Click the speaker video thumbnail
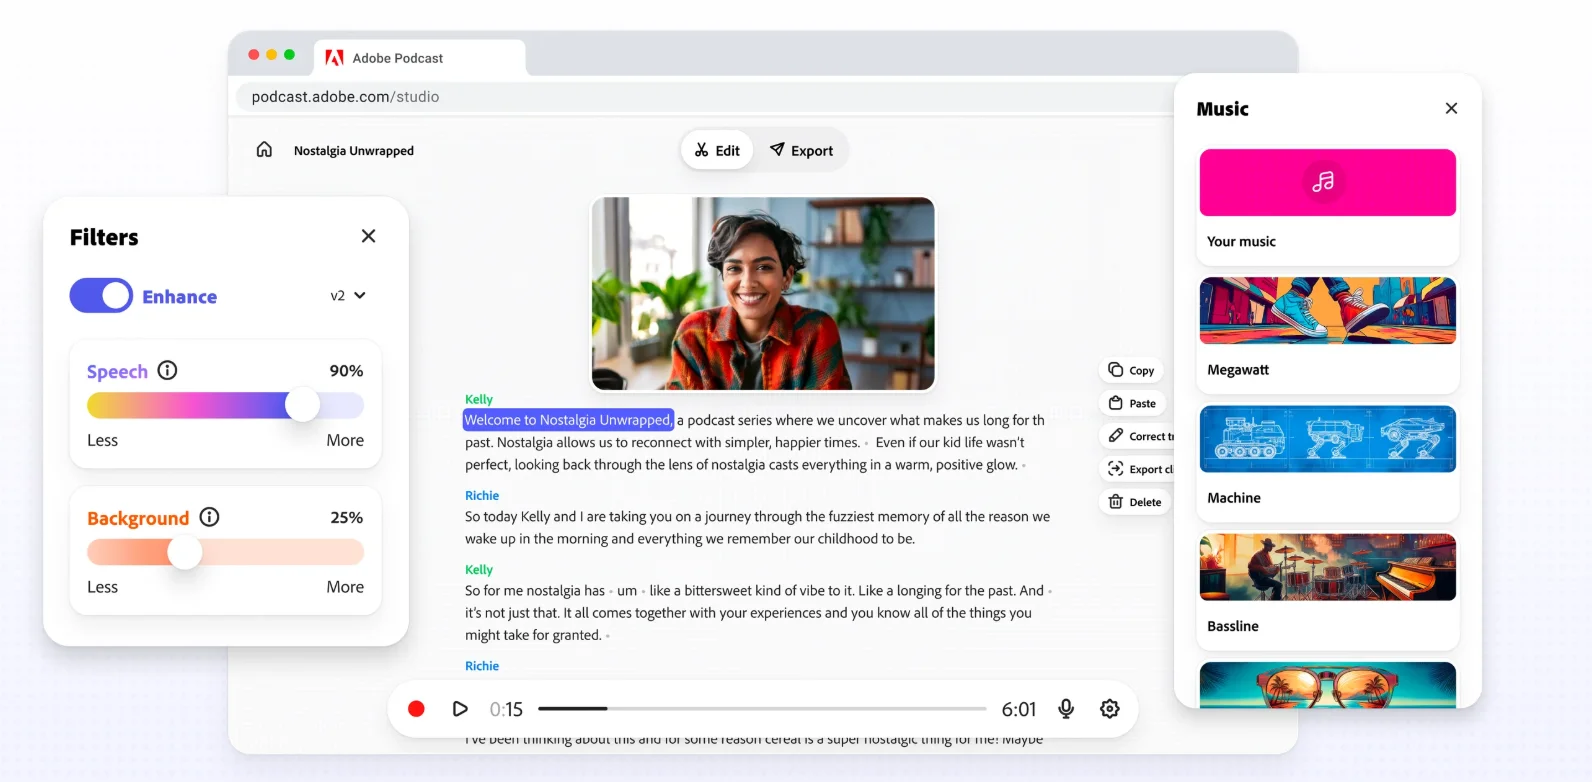This screenshot has height=782, width=1592. [763, 293]
